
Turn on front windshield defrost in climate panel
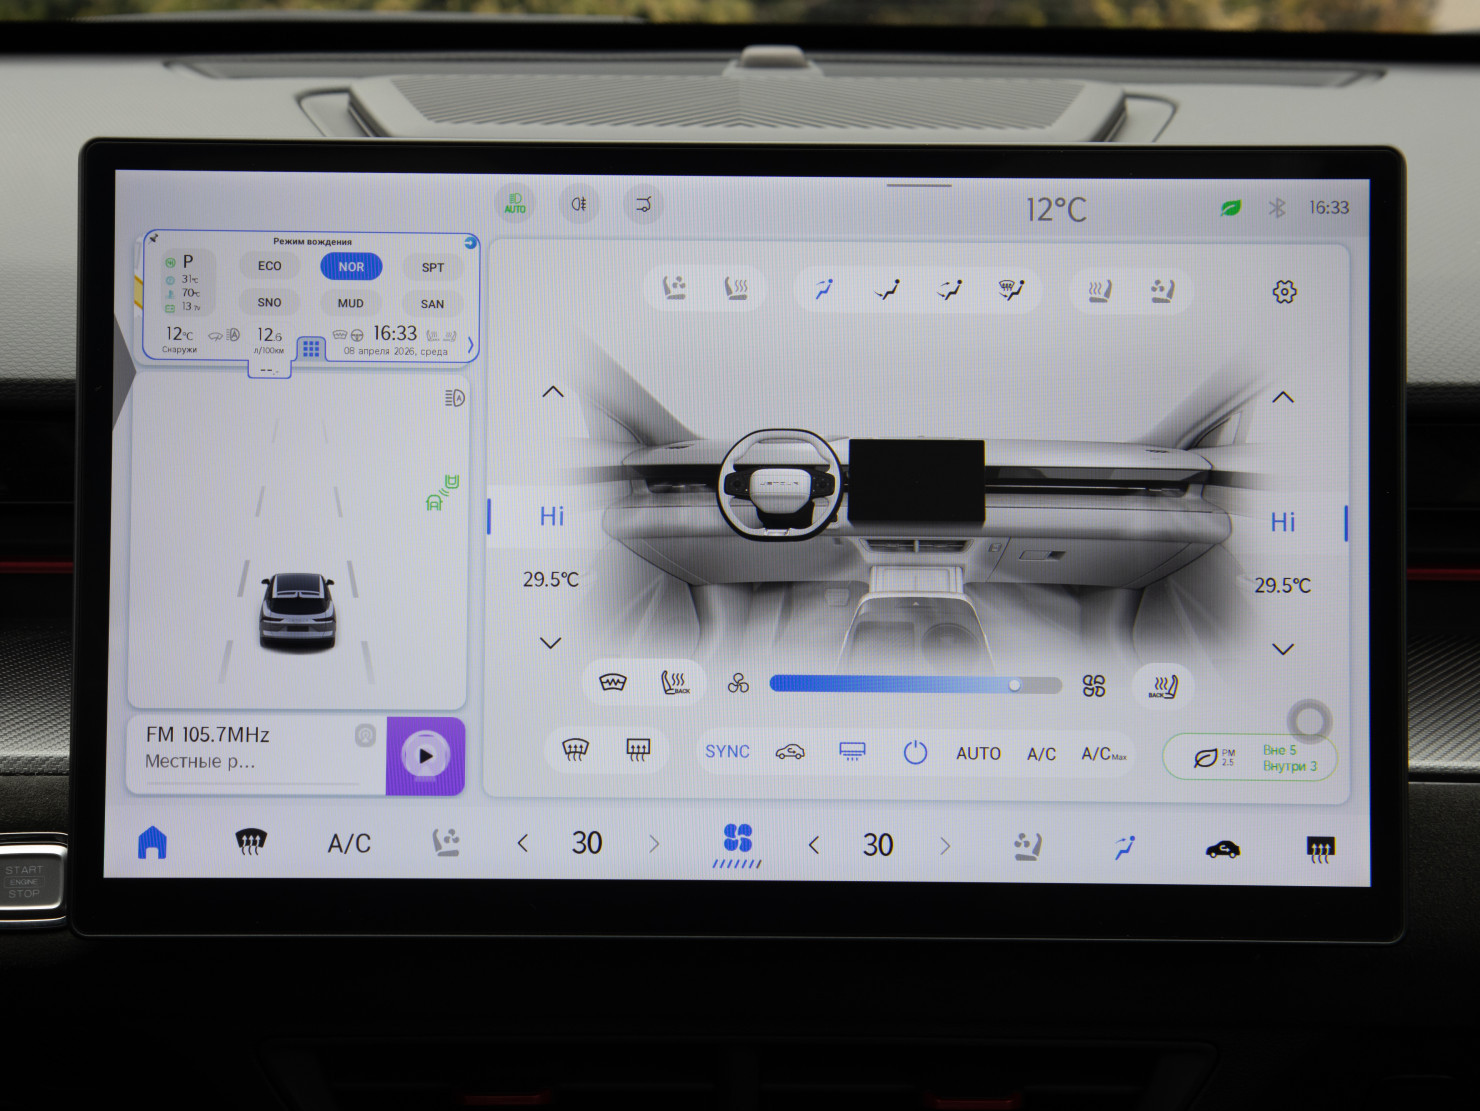point(575,751)
